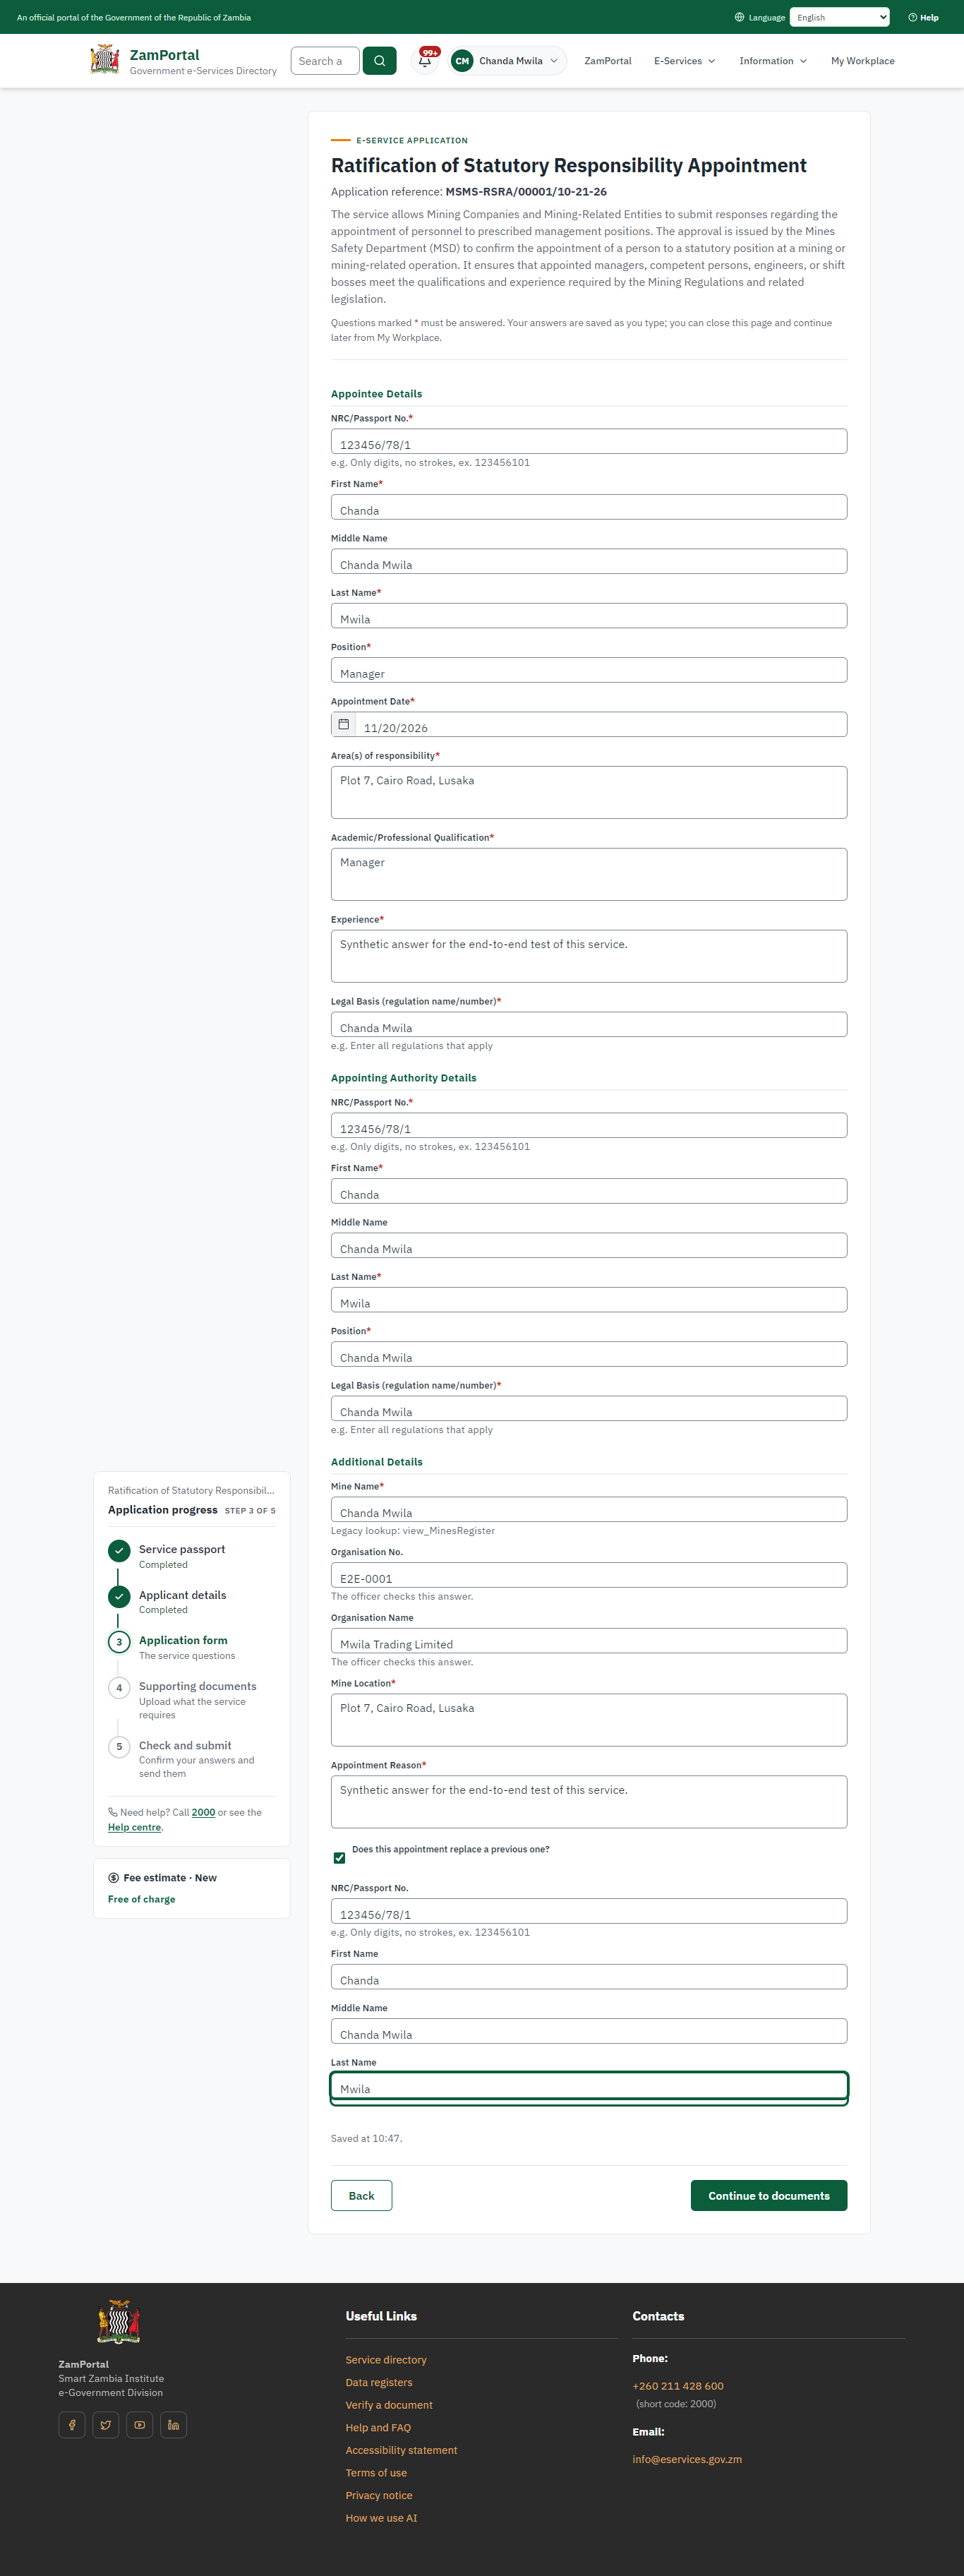Click the header search input field
Screen dimensions: 964x2576
coord(325,61)
